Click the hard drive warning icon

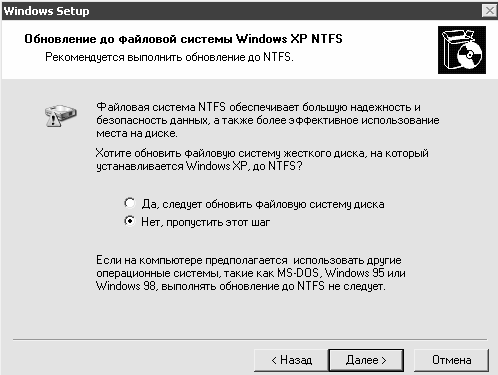click(61, 116)
